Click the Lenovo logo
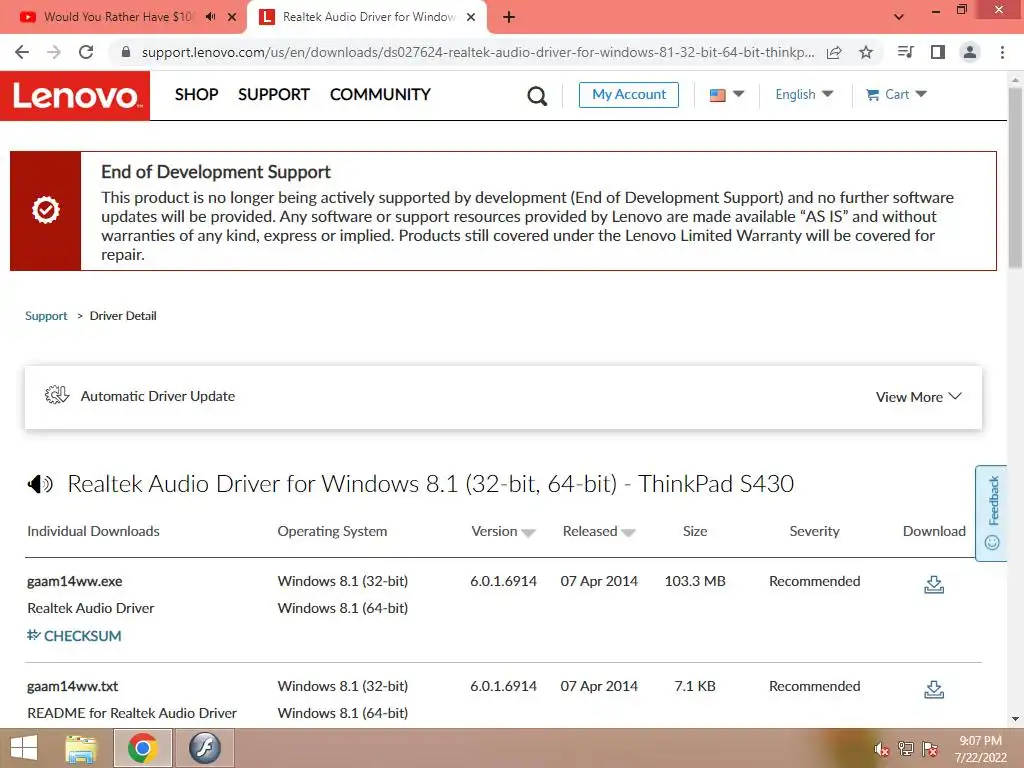 pos(75,96)
